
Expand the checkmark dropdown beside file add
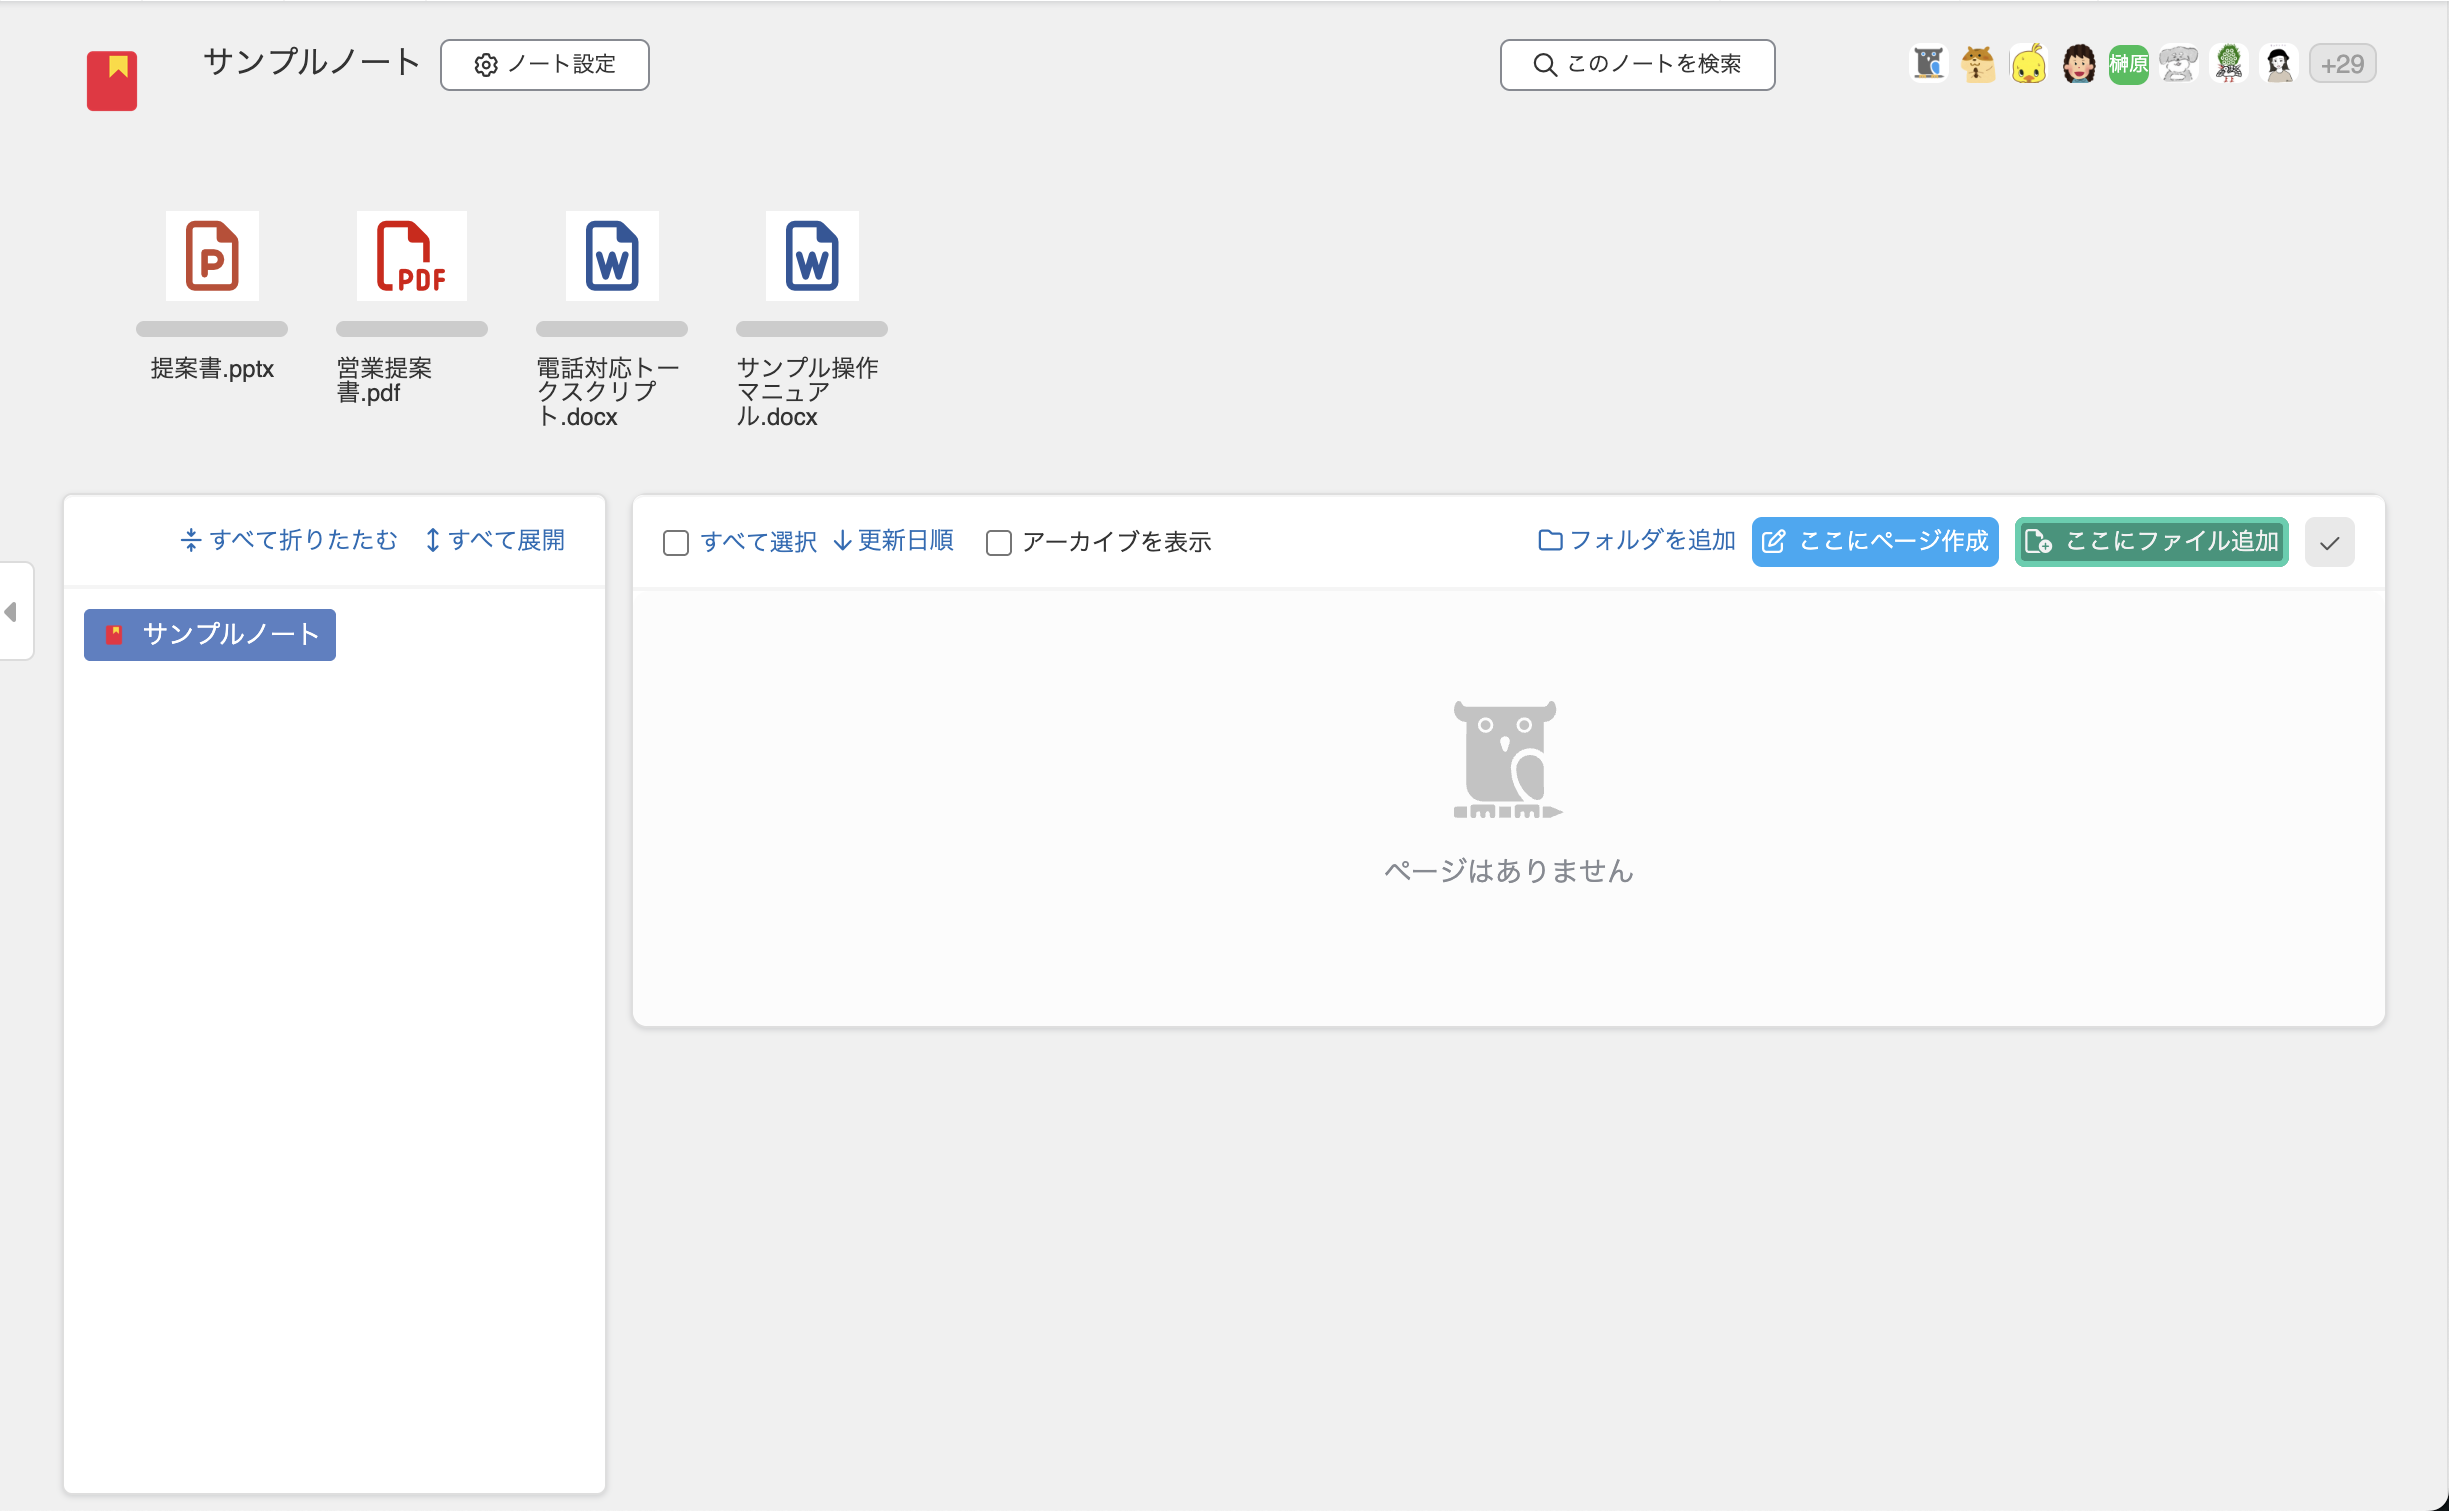(2329, 543)
